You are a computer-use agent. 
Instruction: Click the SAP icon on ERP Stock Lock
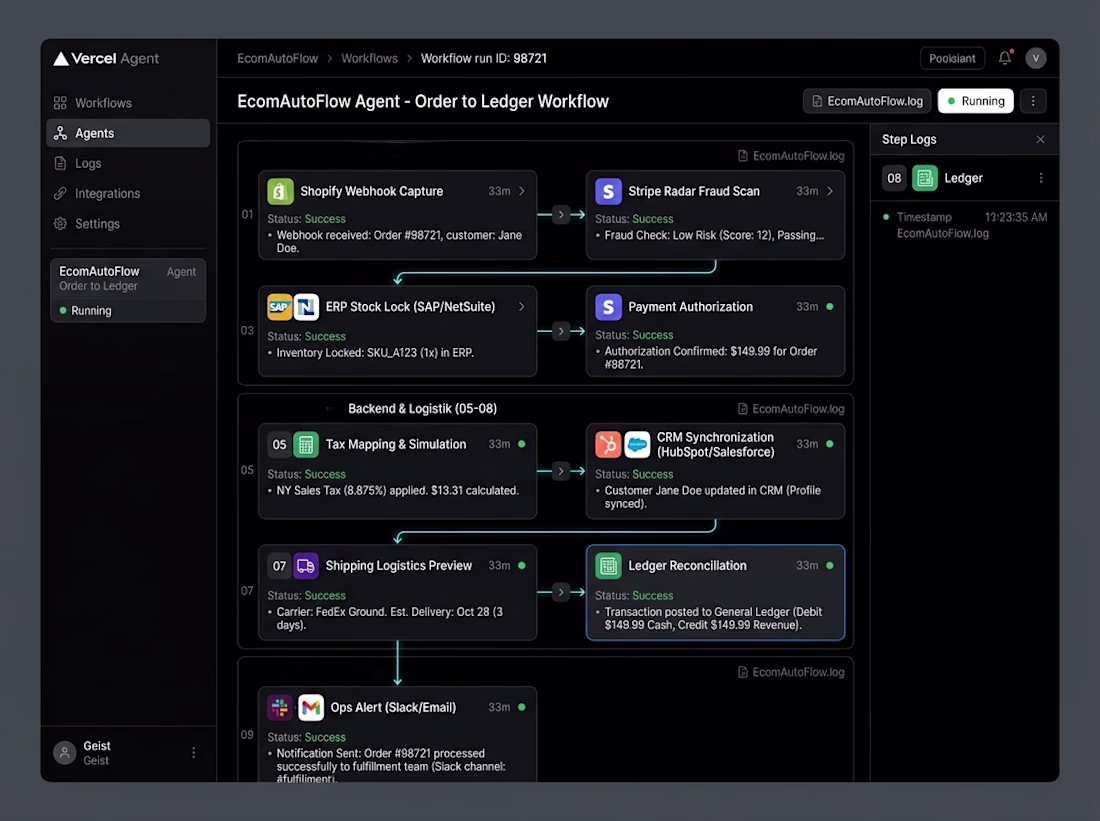[x=279, y=307]
